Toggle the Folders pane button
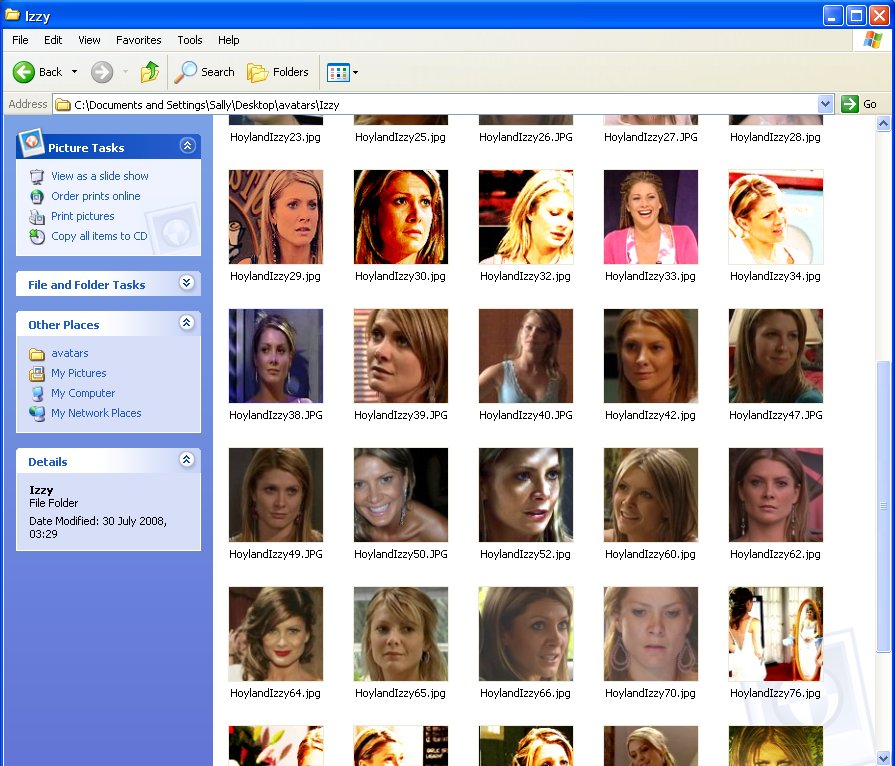Screen dimensions: 895x766 (x=278, y=72)
